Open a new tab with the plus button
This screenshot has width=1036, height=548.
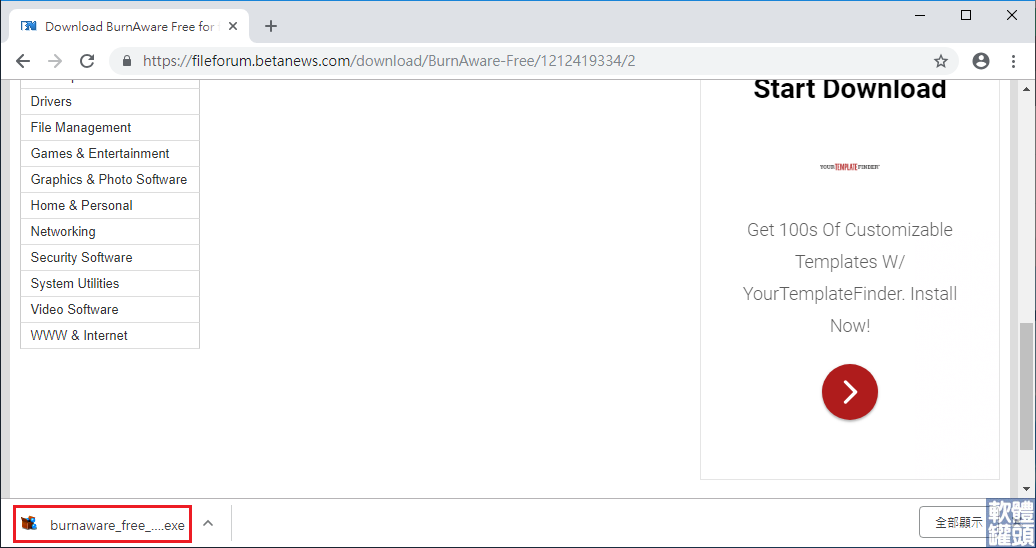click(x=270, y=26)
